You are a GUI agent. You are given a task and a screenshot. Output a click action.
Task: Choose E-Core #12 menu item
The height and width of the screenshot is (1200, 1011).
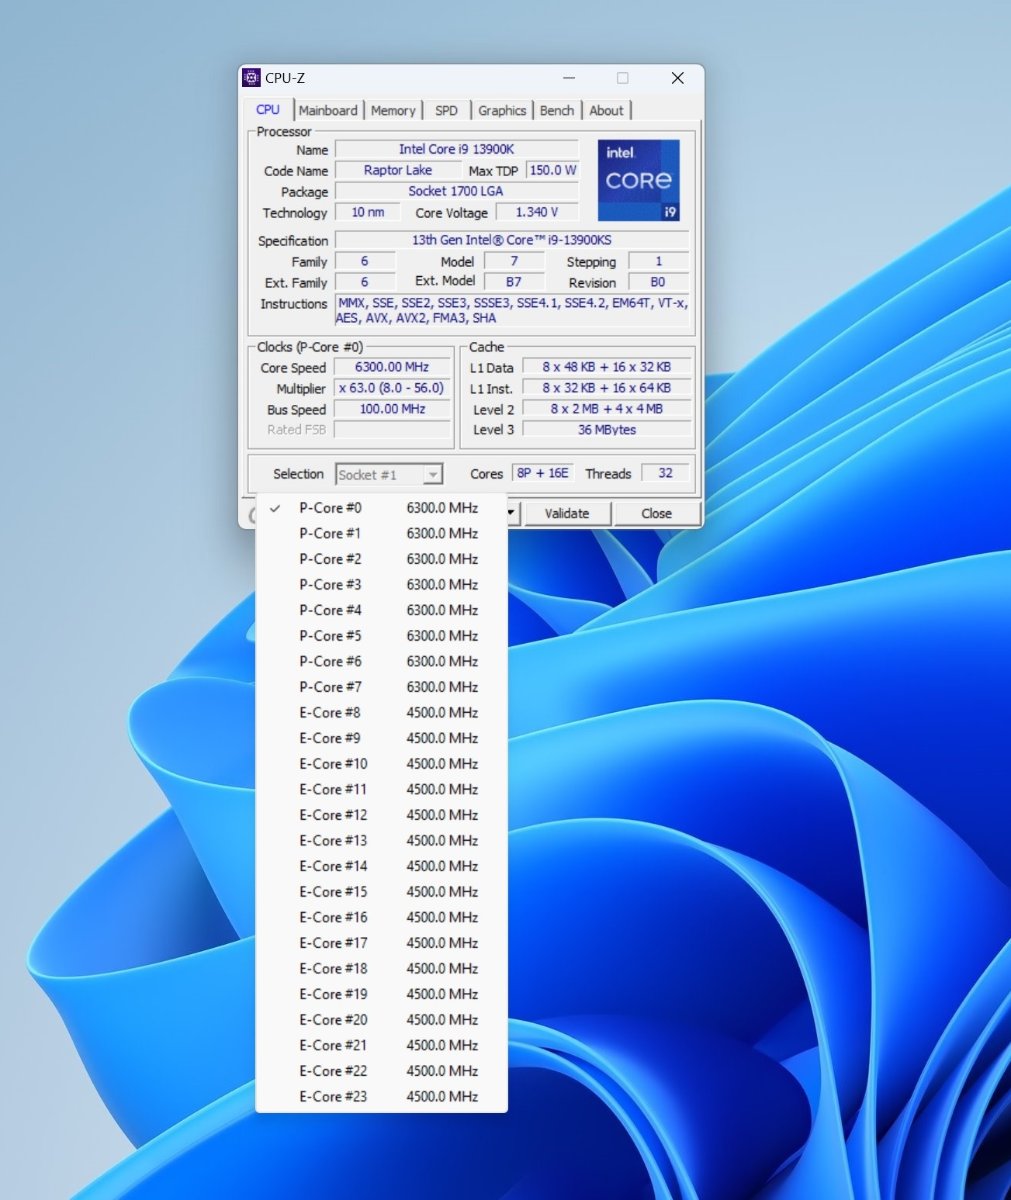coord(382,815)
